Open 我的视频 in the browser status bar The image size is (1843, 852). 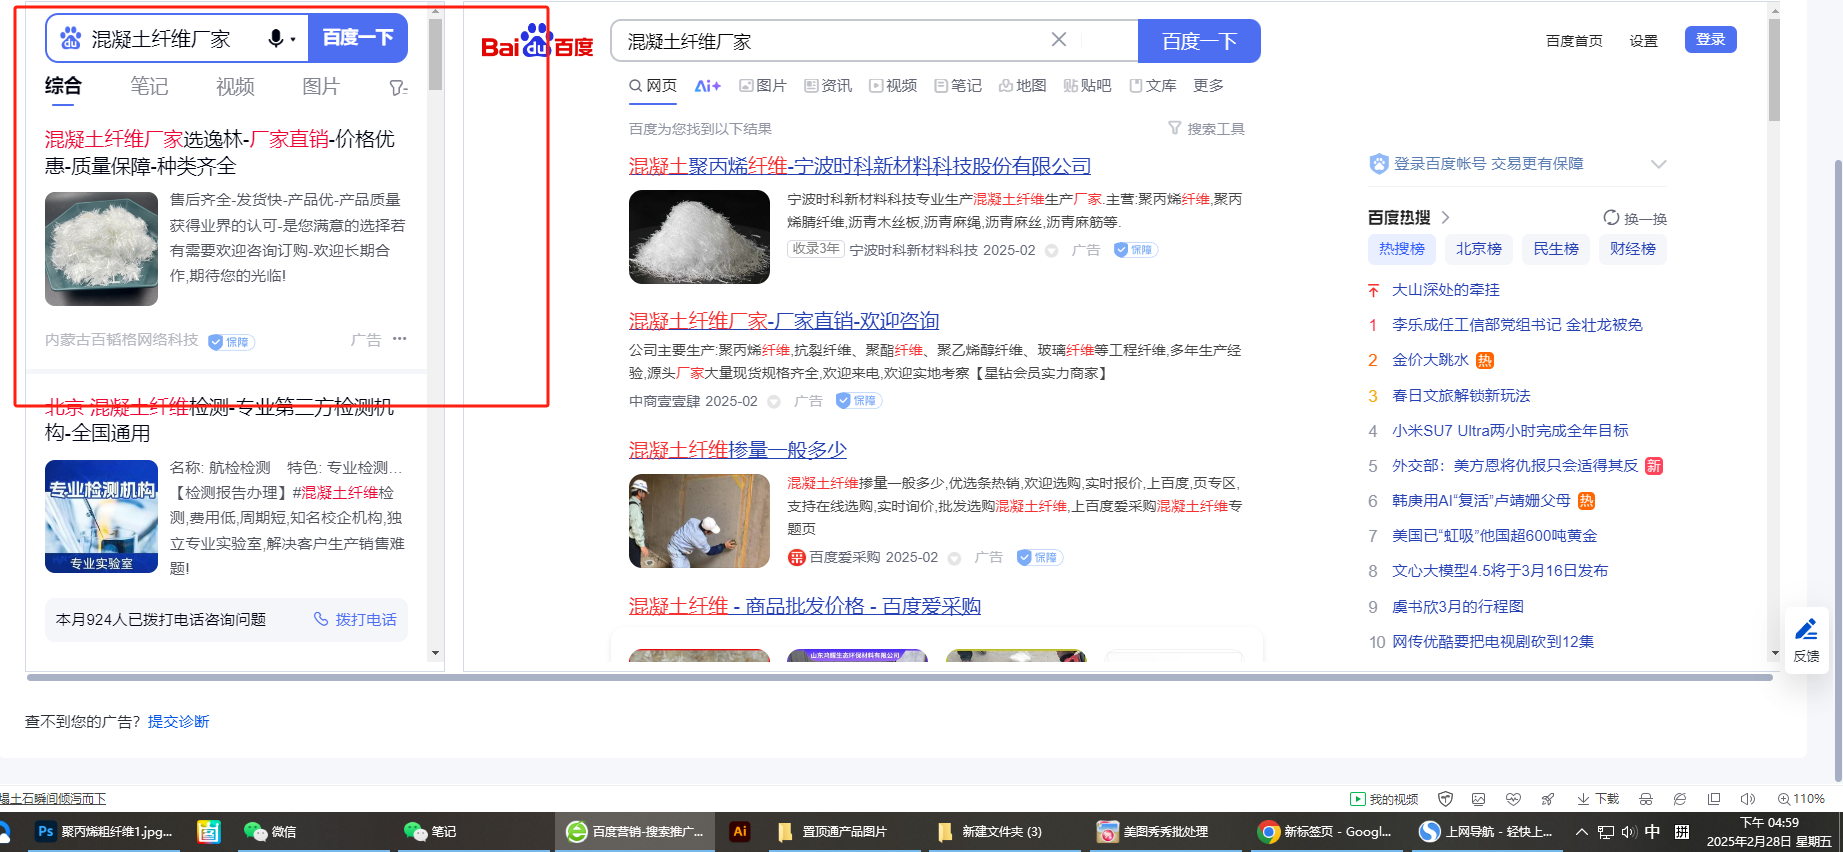point(1385,799)
